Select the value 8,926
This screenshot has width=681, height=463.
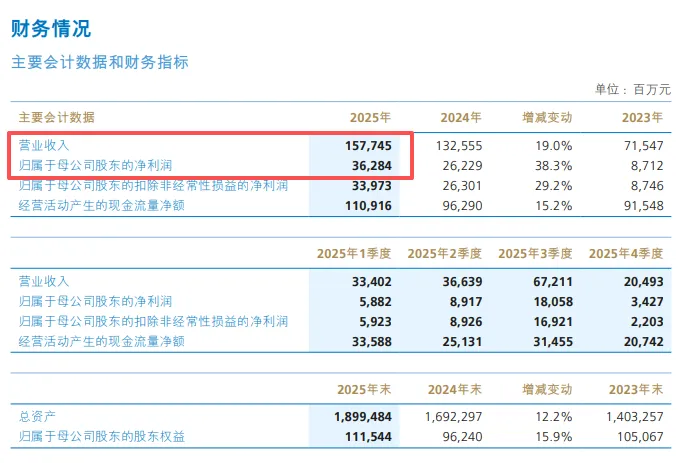[x=466, y=321]
